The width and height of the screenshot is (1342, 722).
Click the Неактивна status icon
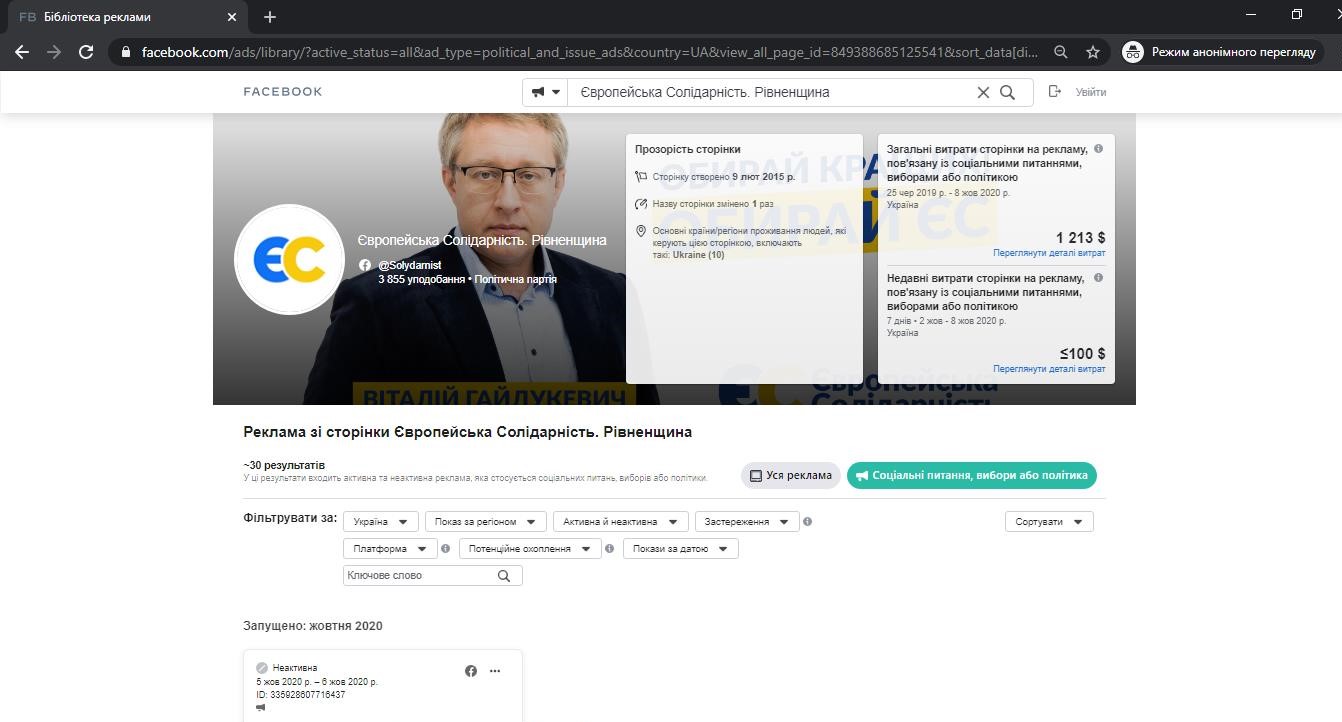[262, 668]
